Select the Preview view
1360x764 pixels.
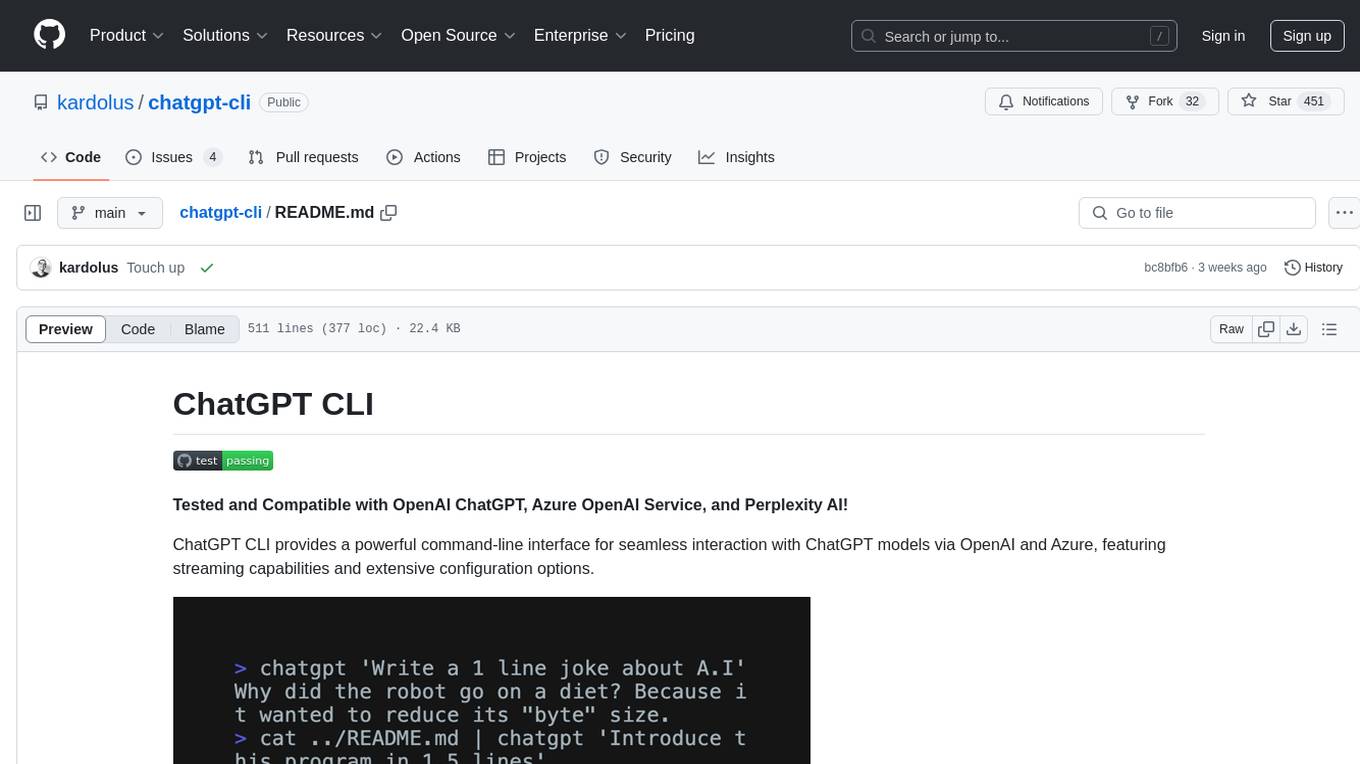pos(66,329)
